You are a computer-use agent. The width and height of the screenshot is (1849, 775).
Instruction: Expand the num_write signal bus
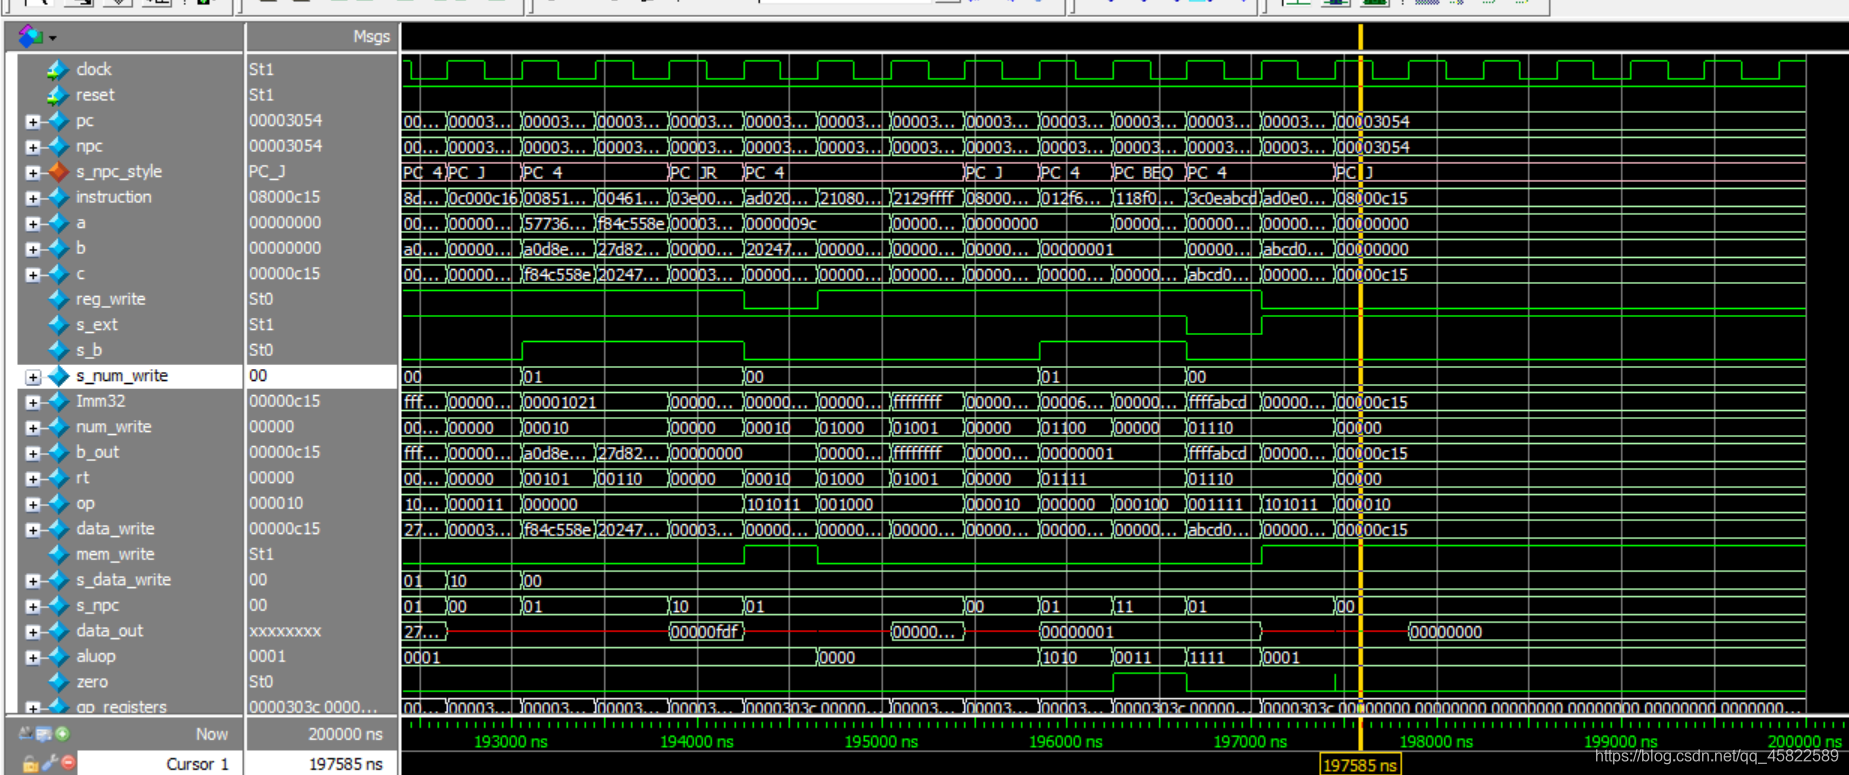(x=33, y=428)
